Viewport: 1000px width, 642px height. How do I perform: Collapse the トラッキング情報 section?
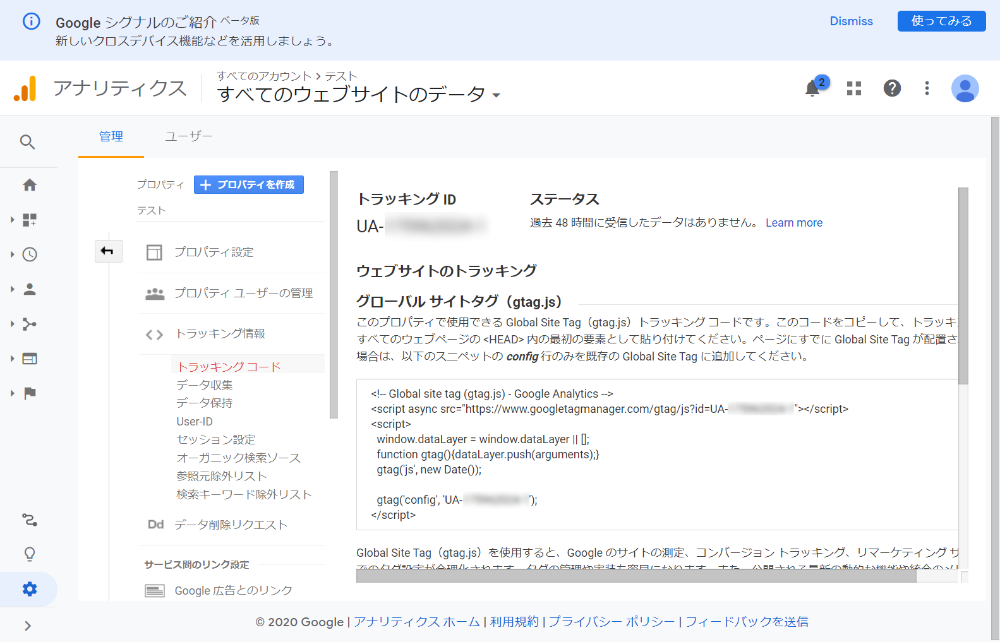220,333
